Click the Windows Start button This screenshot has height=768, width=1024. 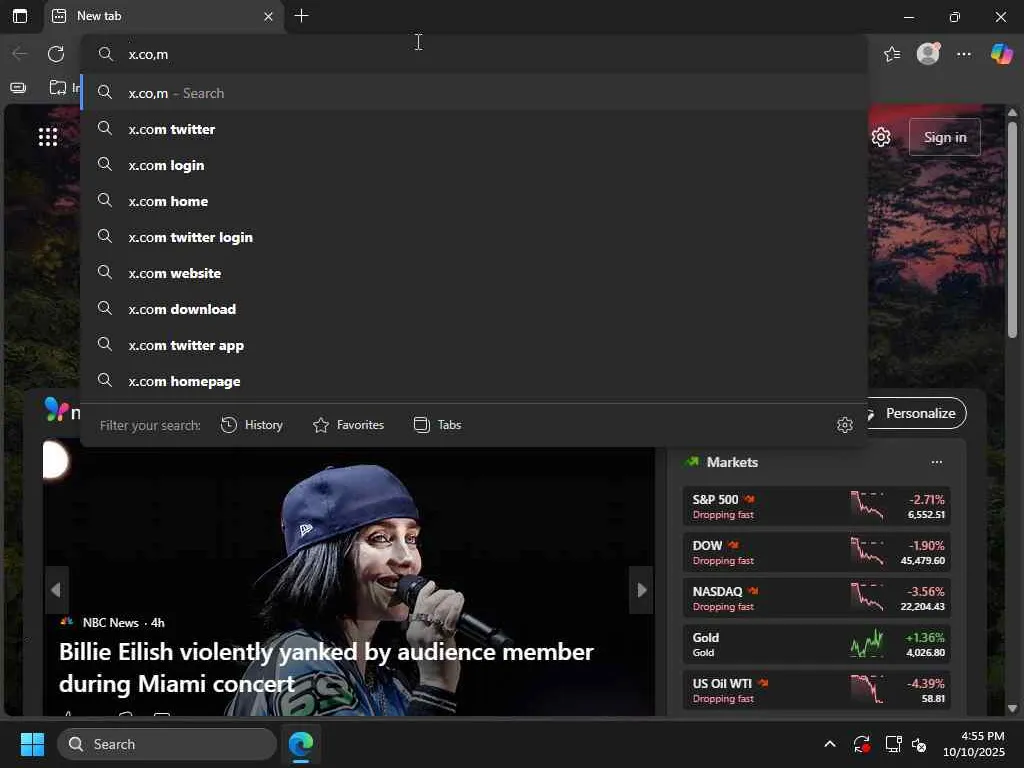32,744
